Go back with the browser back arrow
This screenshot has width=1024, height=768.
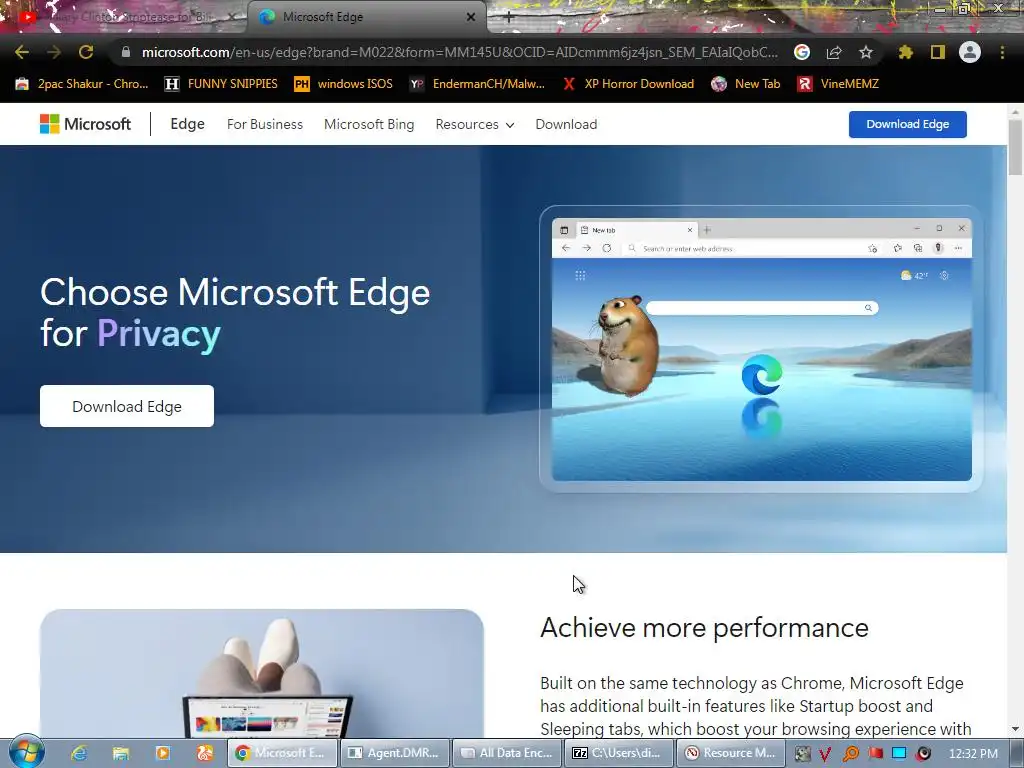(22, 52)
